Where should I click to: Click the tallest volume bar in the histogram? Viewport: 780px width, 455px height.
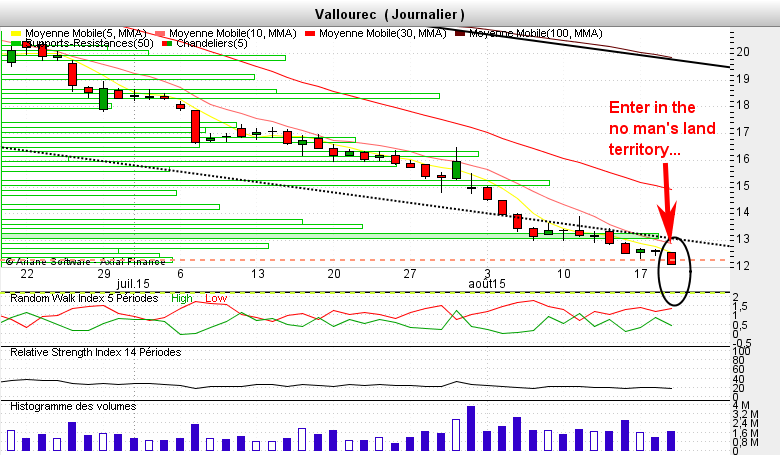(471, 428)
